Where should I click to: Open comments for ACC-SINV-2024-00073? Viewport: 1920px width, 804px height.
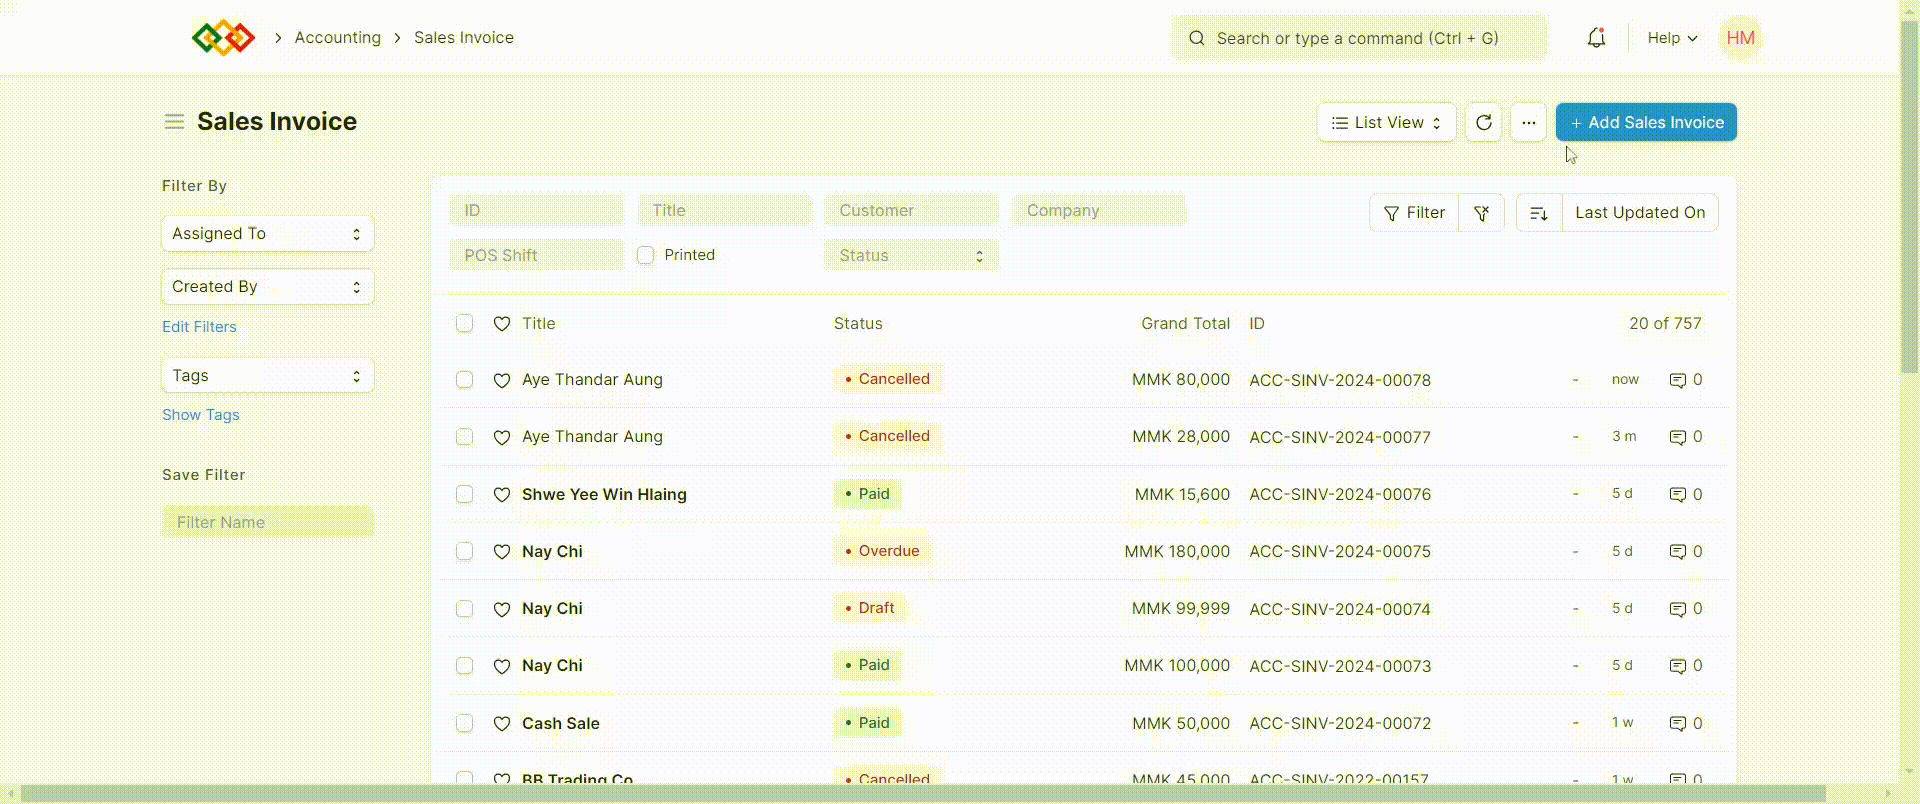[x=1686, y=666]
